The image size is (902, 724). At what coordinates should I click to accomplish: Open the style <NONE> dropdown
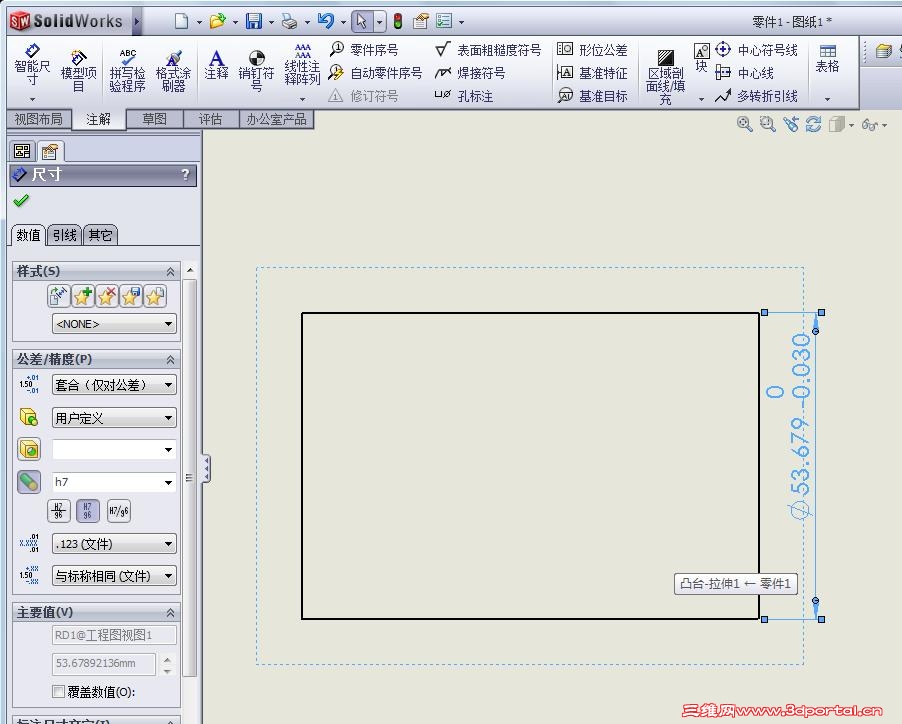[x=114, y=324]
